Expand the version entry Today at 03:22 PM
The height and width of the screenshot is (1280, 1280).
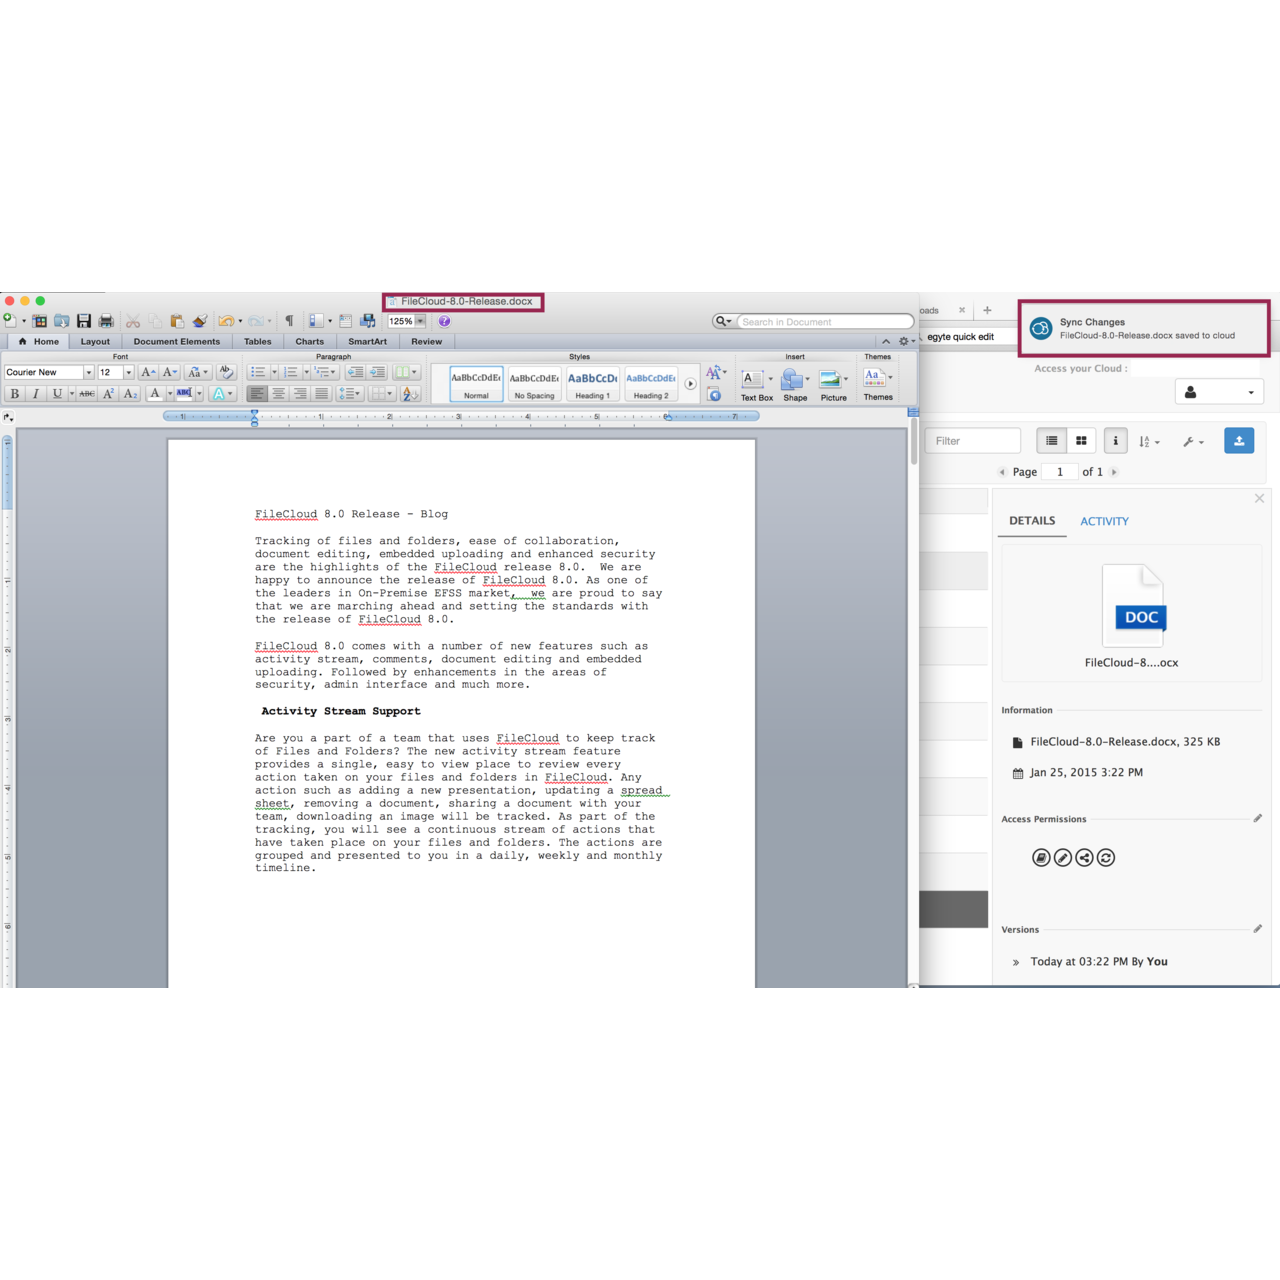tap(1016, 962)
